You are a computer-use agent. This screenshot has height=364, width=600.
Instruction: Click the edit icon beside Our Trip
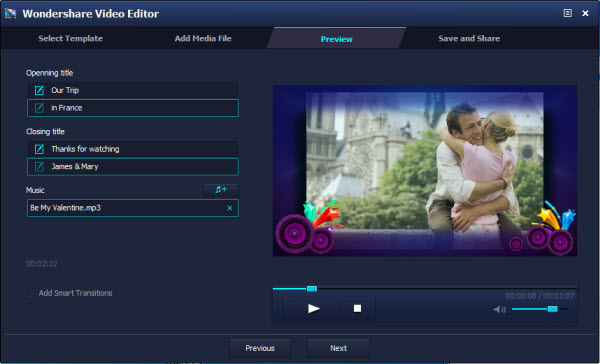(x=39, y=90)
